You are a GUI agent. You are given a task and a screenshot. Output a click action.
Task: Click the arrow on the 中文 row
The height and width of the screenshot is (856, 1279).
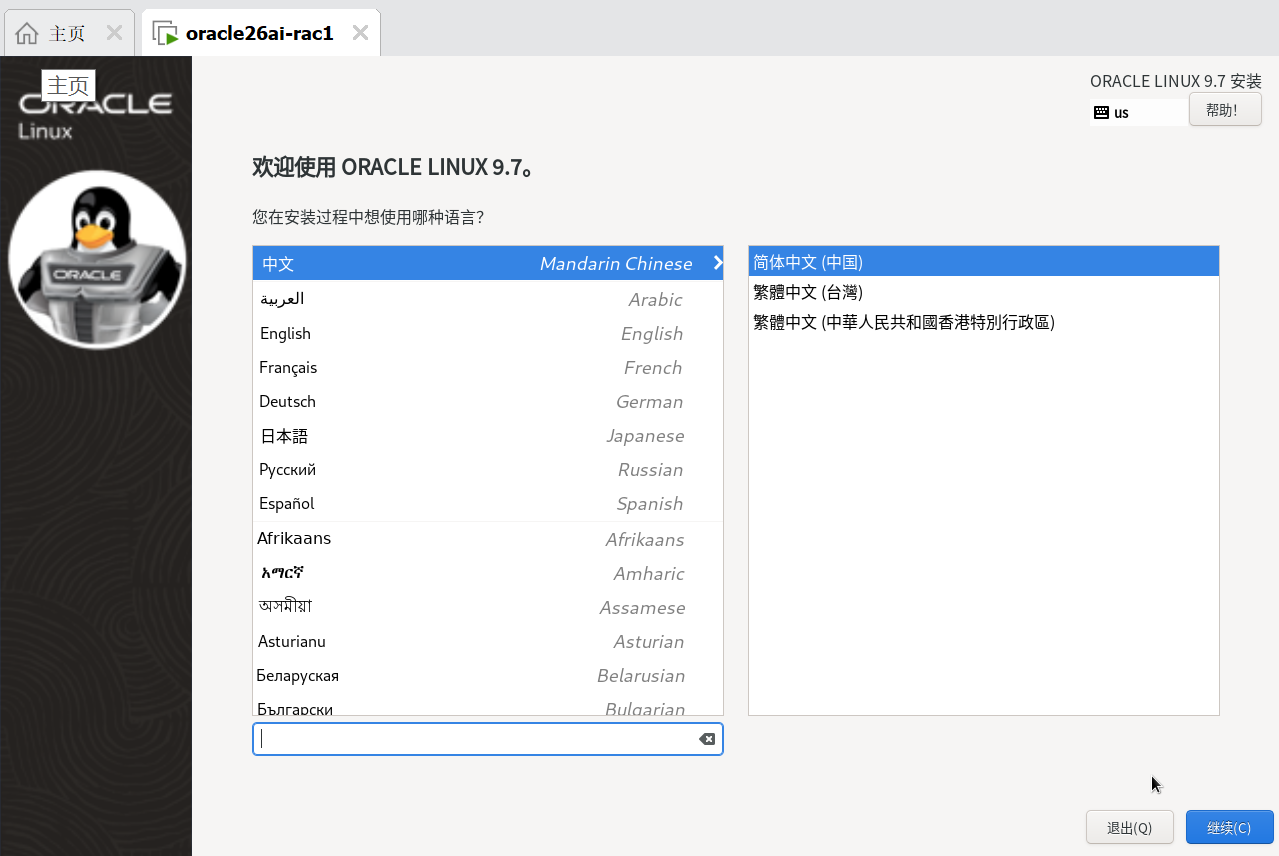coord(717,263)
